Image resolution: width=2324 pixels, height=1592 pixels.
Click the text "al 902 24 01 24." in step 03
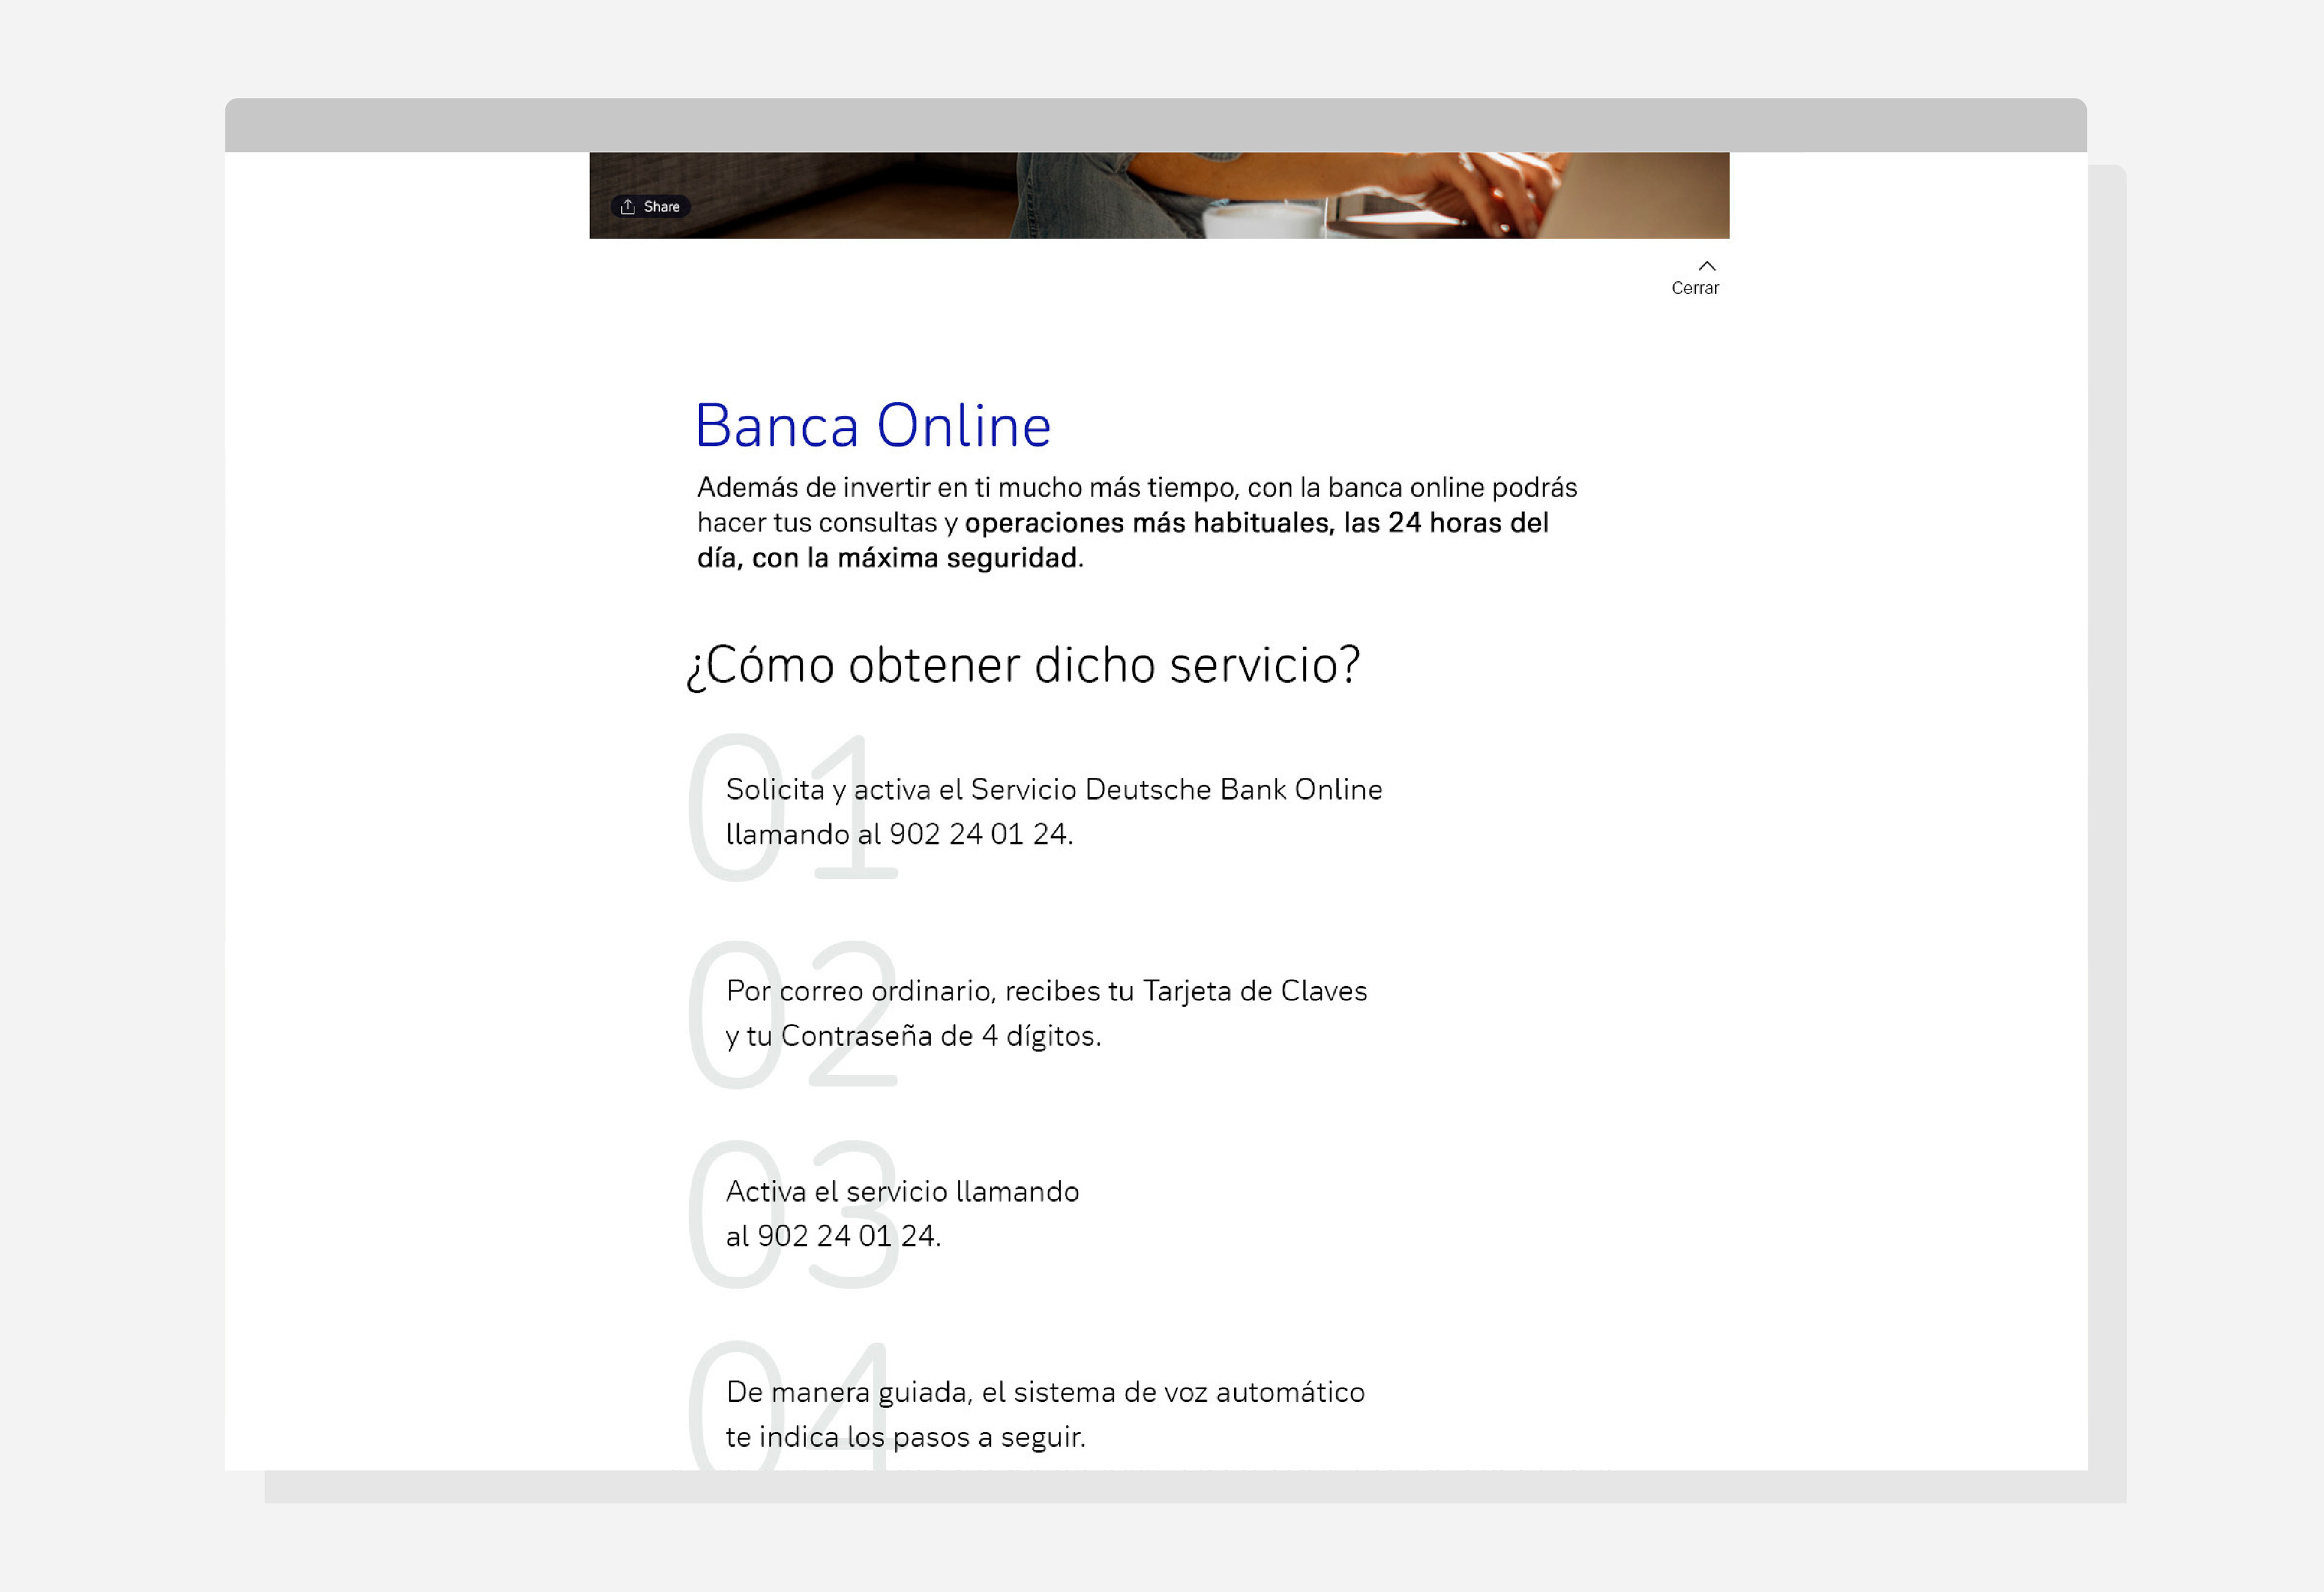833,1237
